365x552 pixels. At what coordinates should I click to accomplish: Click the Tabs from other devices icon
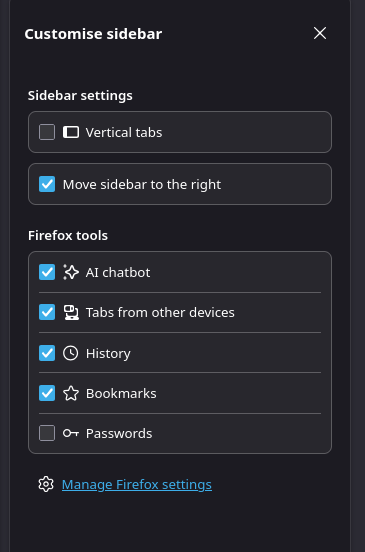[71, 312]
